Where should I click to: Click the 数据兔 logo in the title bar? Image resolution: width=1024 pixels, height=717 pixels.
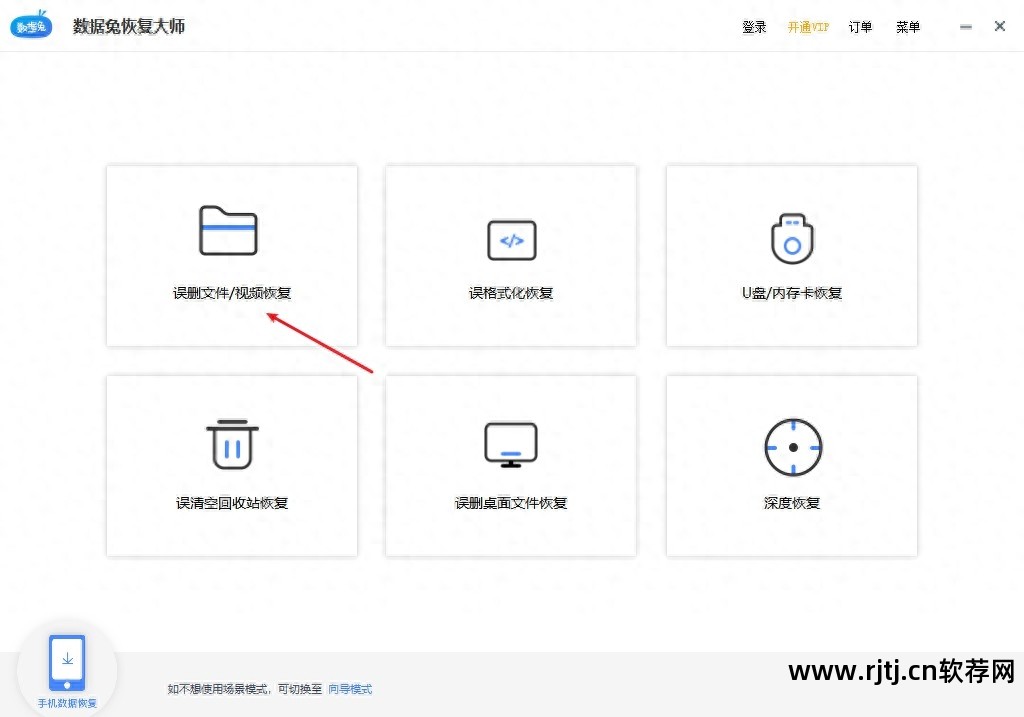30,25
